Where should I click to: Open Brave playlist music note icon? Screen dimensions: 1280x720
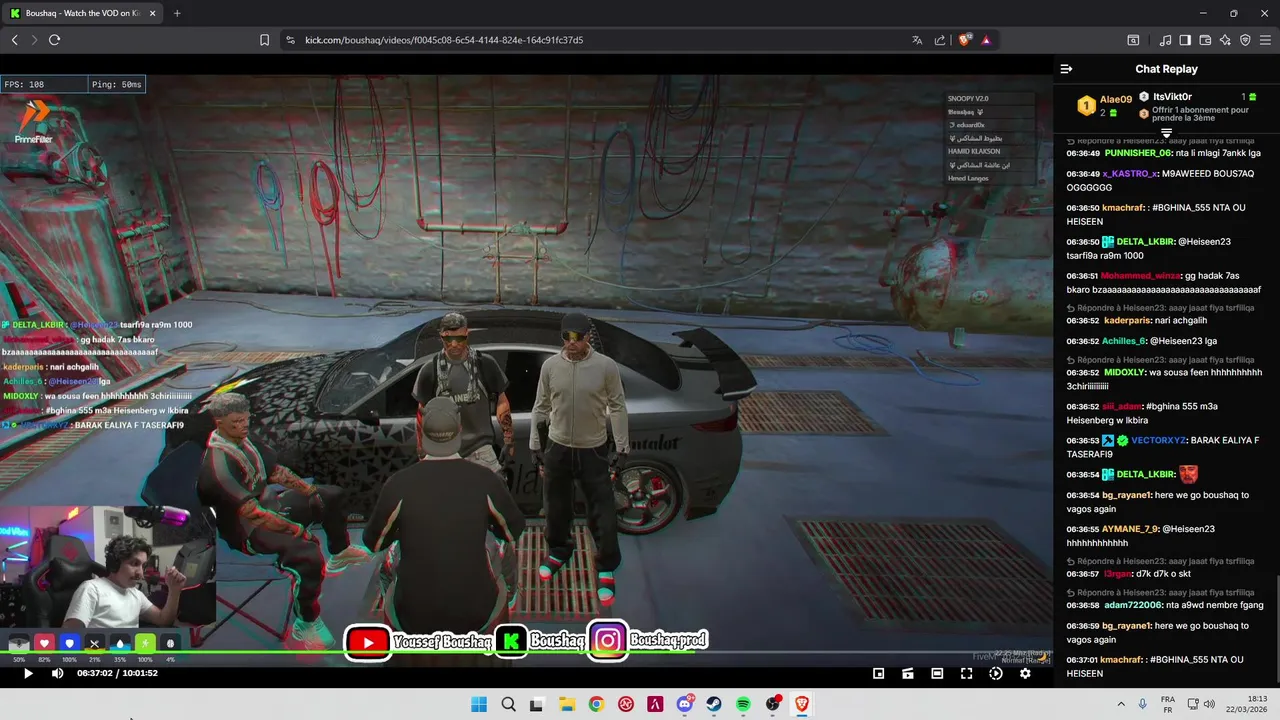tap(1165, 40)
